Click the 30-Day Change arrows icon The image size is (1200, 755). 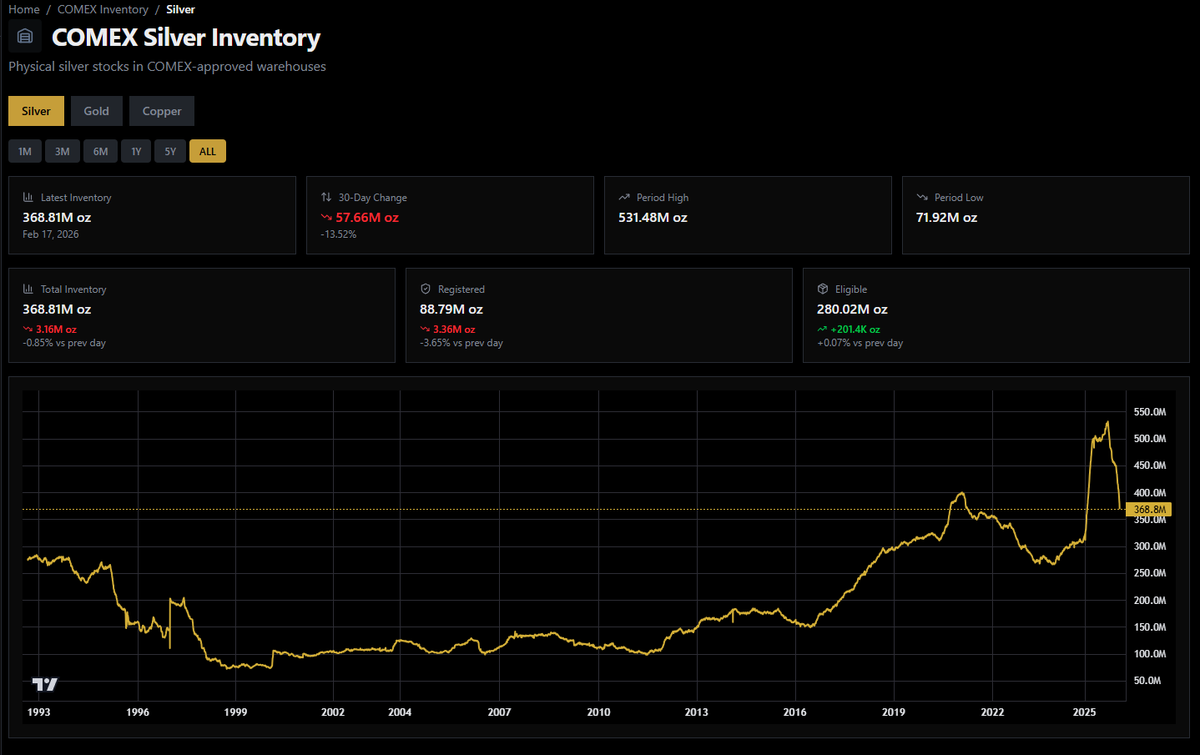[324, 197]
